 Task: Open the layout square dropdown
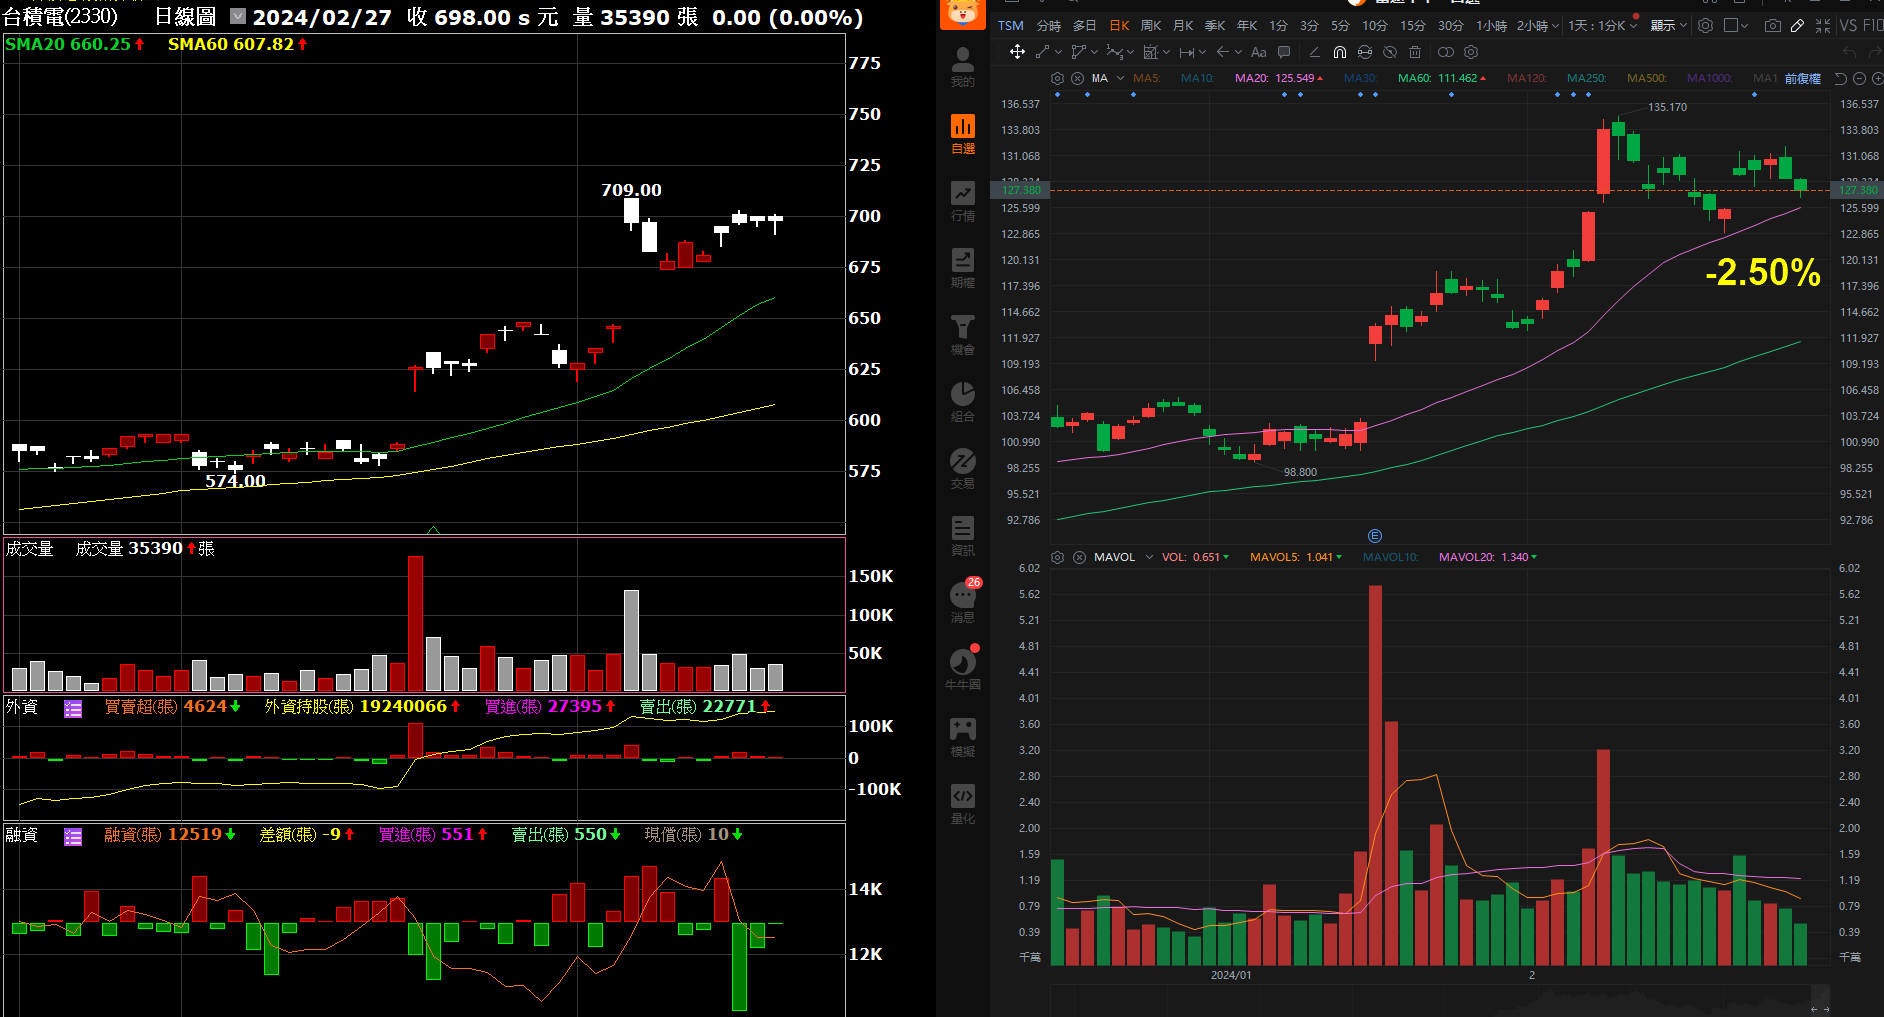(1737, 25)
